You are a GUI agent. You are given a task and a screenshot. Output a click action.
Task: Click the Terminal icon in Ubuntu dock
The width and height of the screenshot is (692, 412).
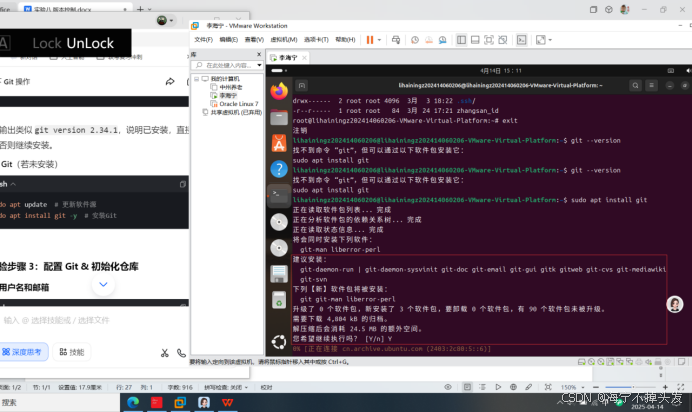pos(279,195)
